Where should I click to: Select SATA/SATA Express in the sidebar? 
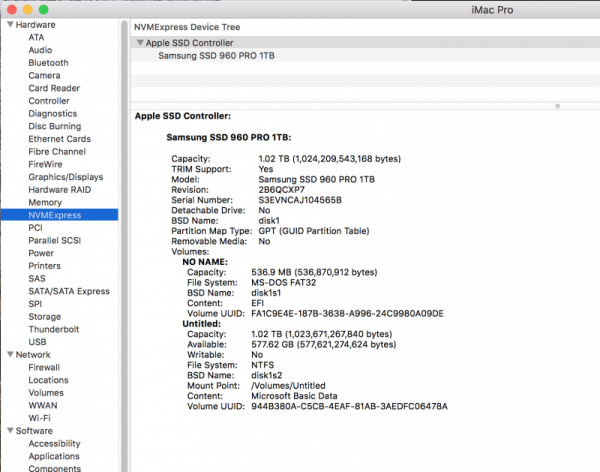pos(69,291)
